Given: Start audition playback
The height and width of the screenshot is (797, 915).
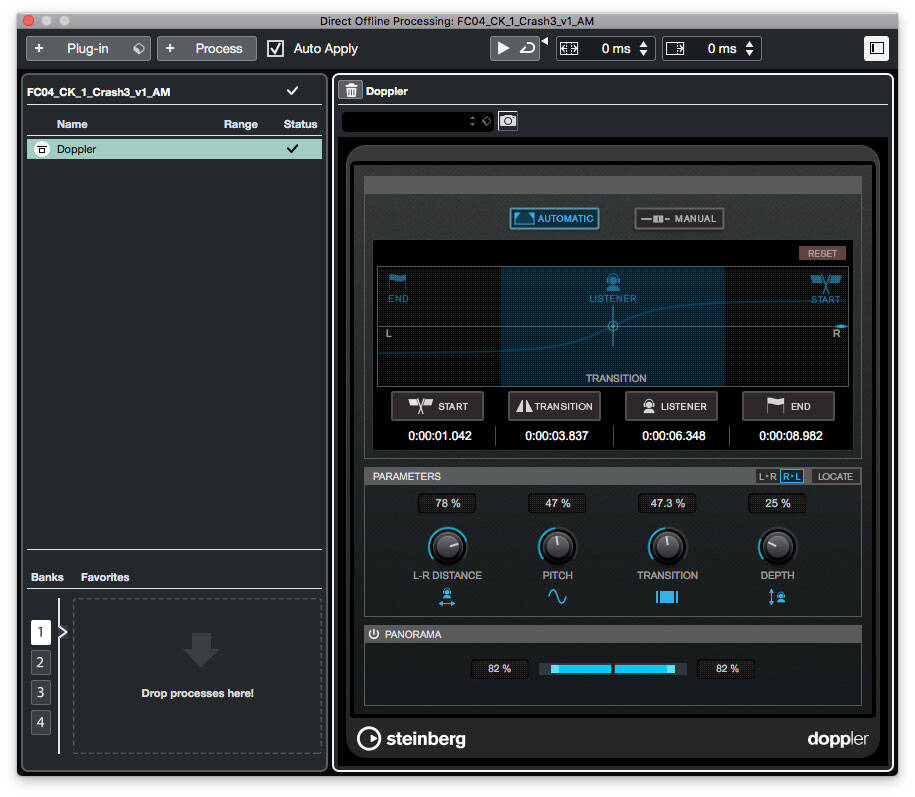Looking at the screenshot, I should (502, 48).
